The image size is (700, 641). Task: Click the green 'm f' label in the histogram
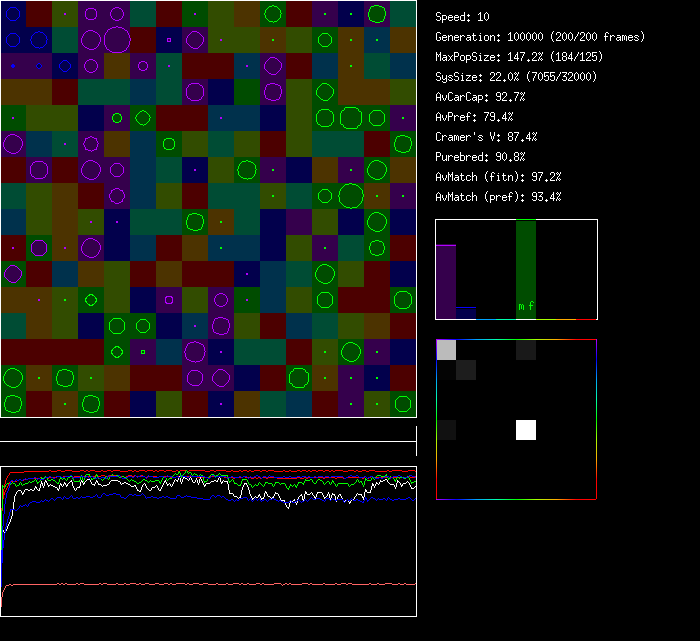(525, 306)
